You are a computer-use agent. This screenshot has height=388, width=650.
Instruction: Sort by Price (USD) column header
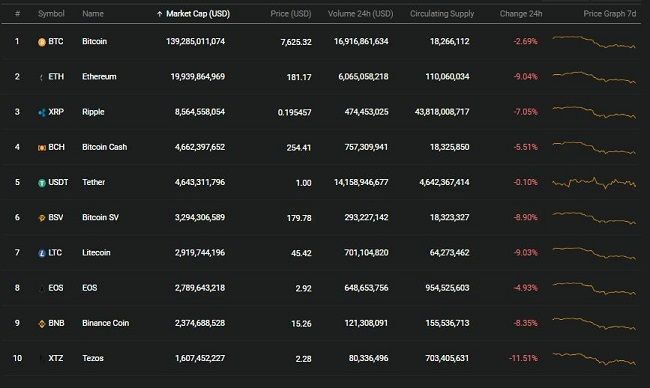[291, 14]
